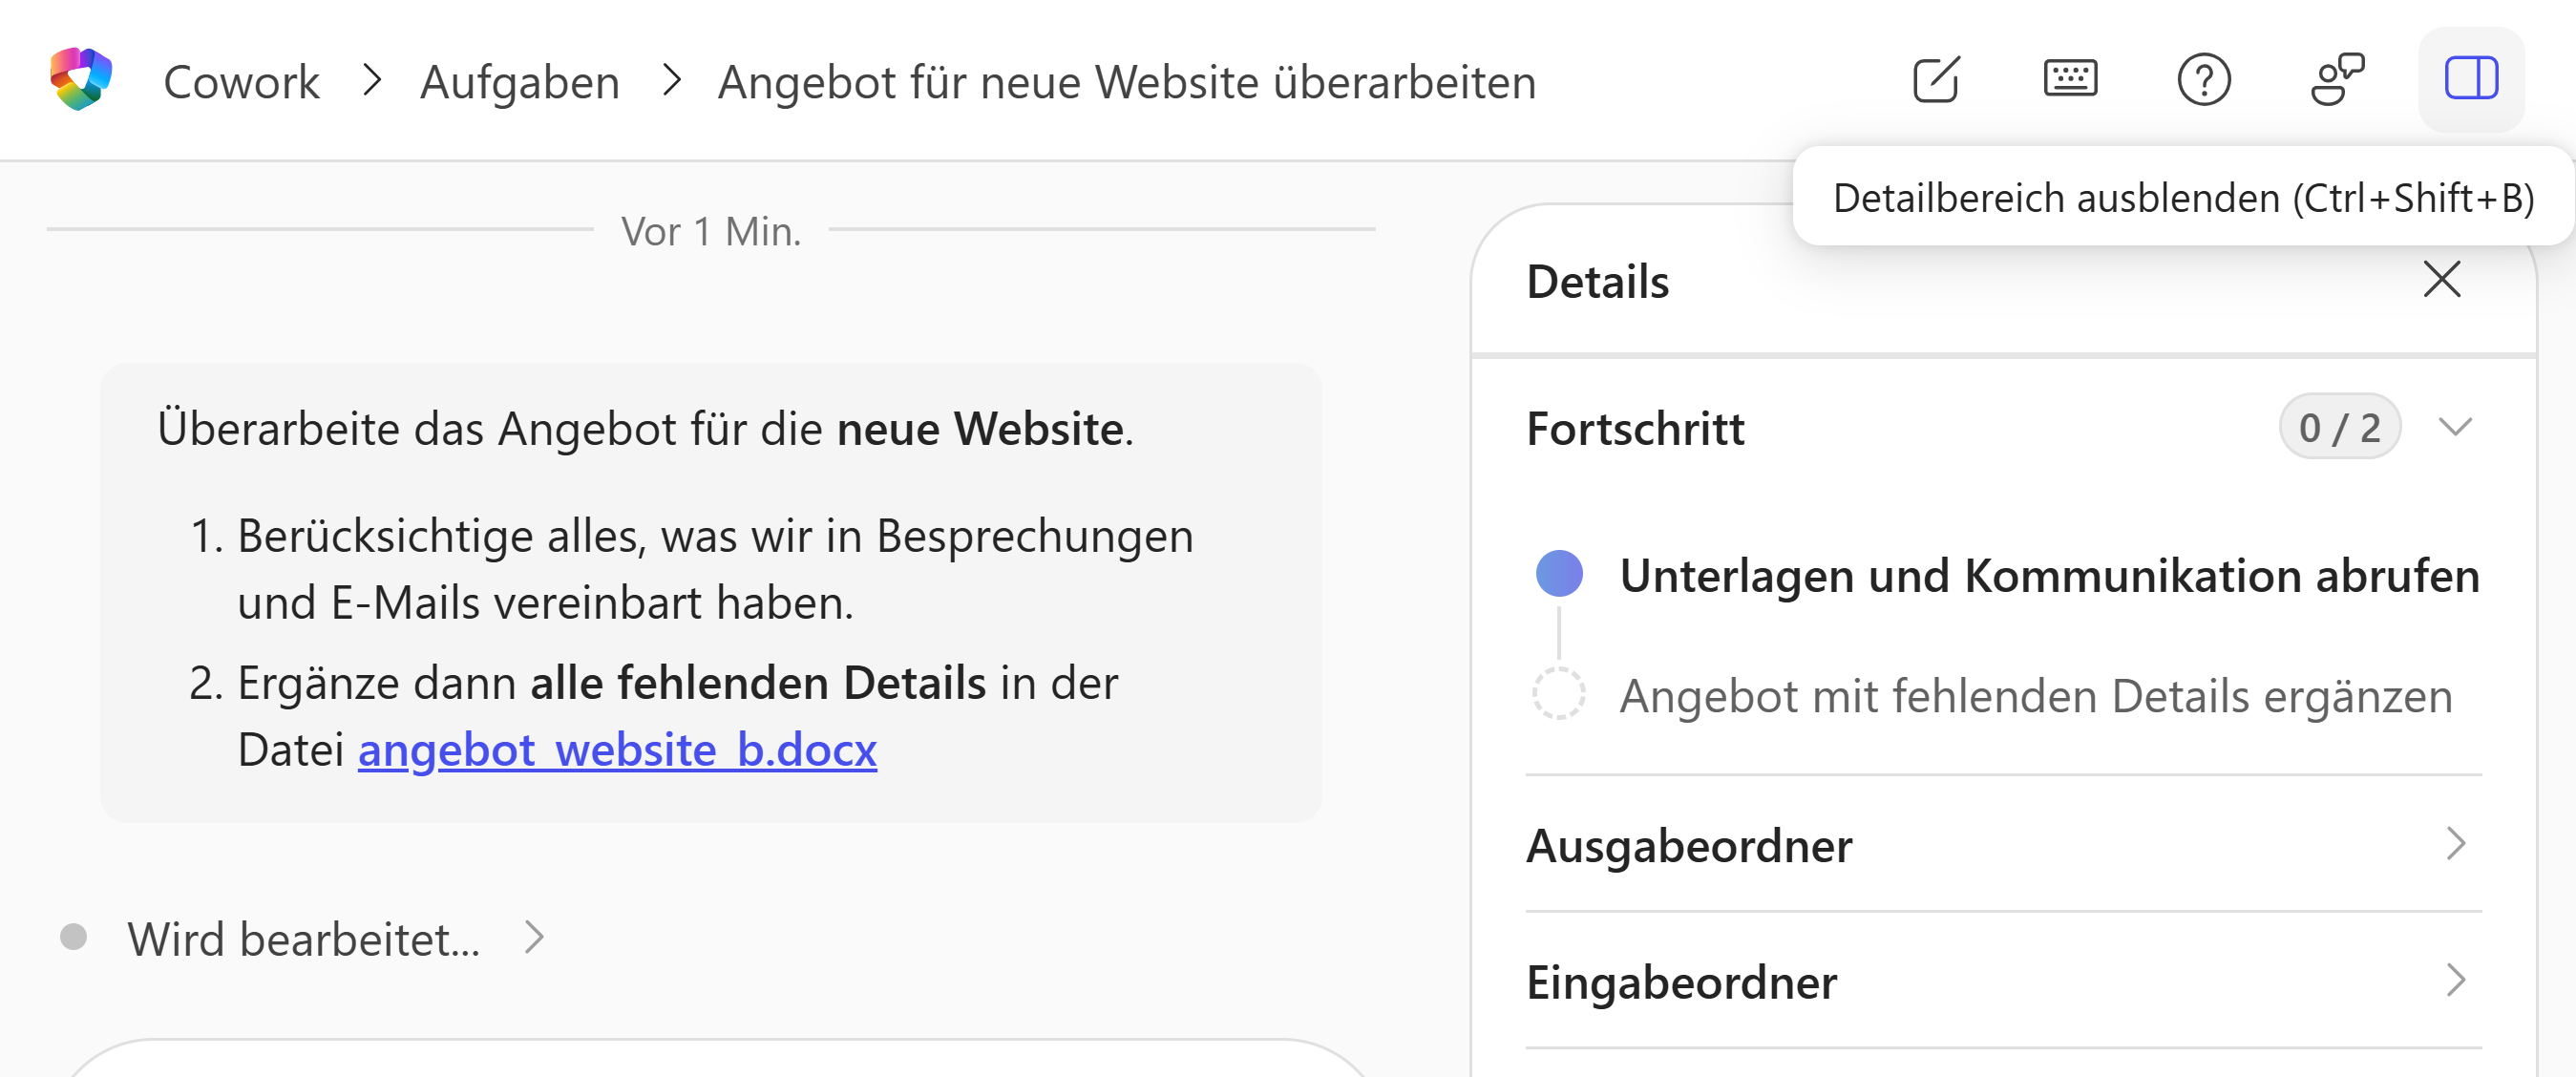Go to Aufgaben breadcrumb
2576x1077 pixels.
pos(520,81)
